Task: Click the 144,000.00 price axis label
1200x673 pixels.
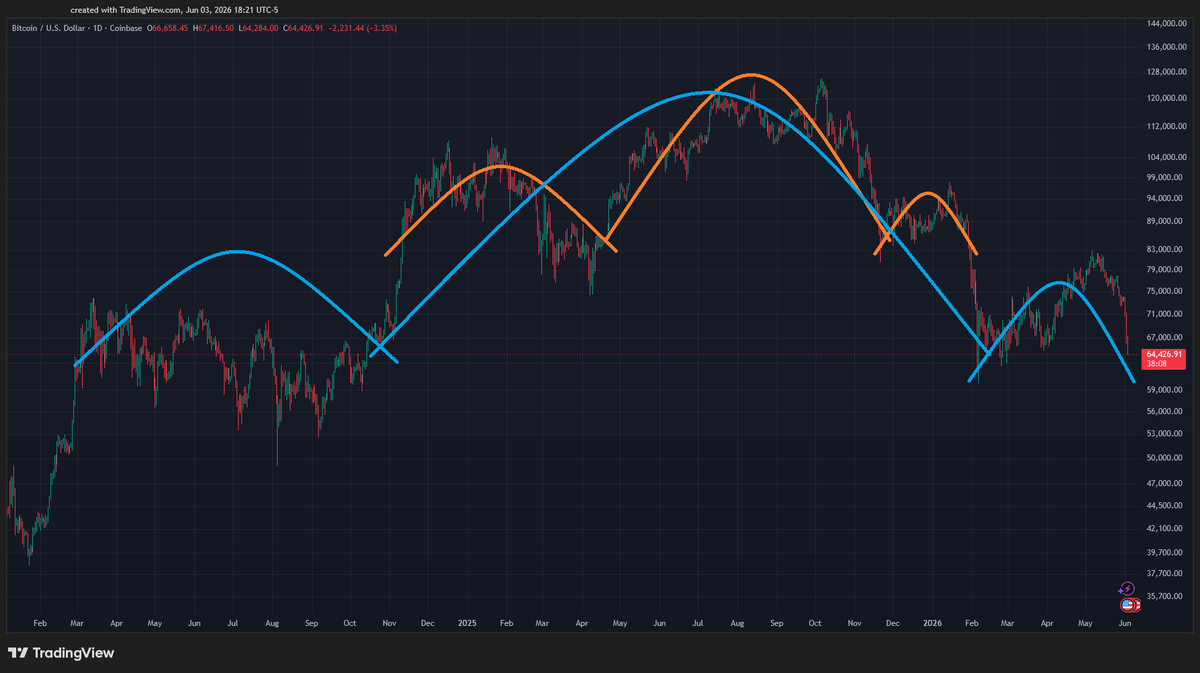Action: [x=1166, y=22]
